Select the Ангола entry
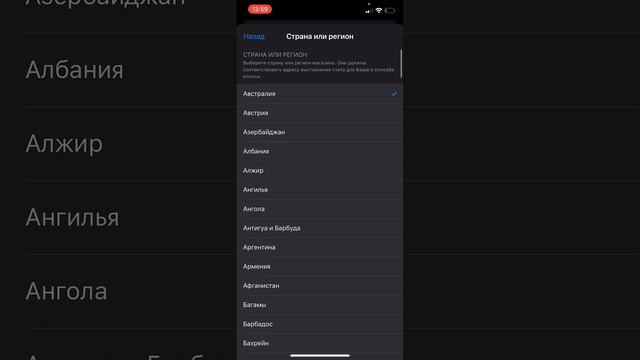The height and width of the screenshot is (360, 640). 320,209
